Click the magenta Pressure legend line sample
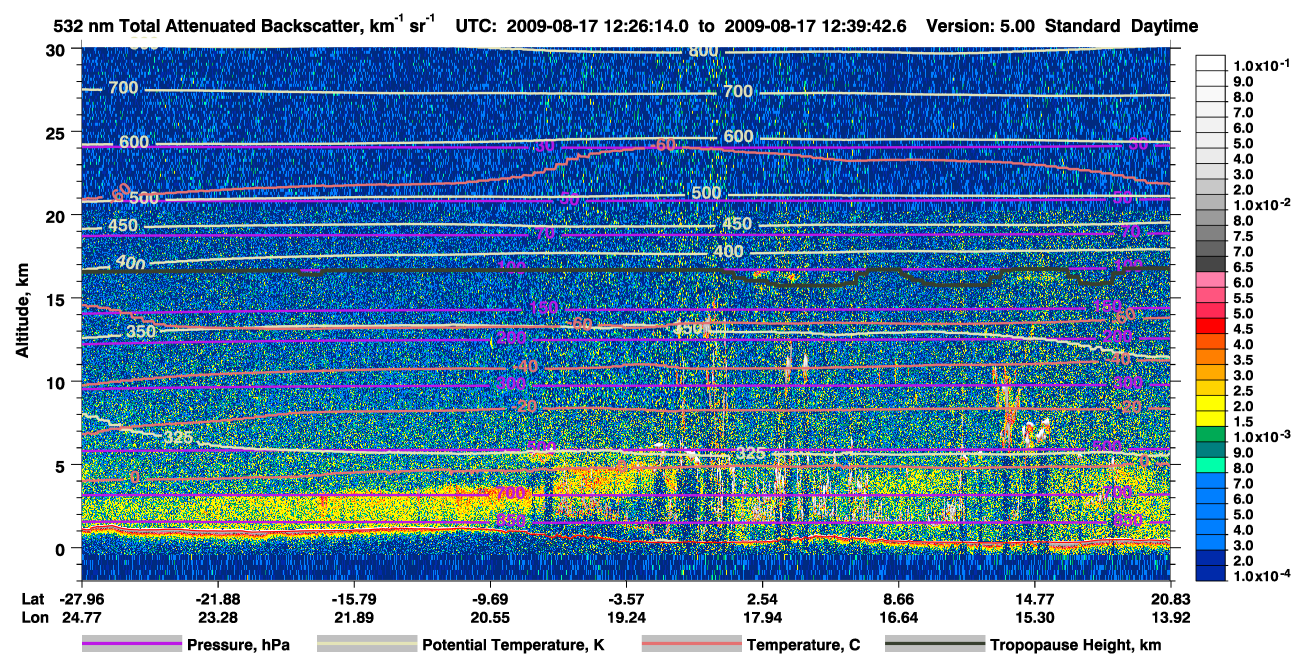 click(x=131, y=645)
